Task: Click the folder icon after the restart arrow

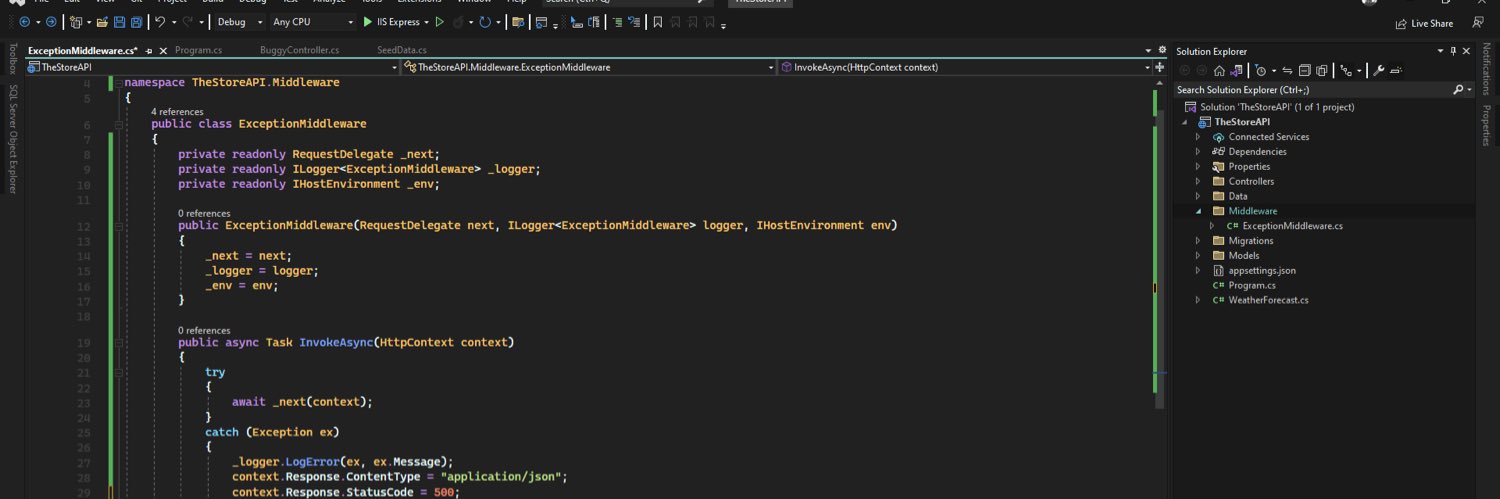Action: coord(517,22)
